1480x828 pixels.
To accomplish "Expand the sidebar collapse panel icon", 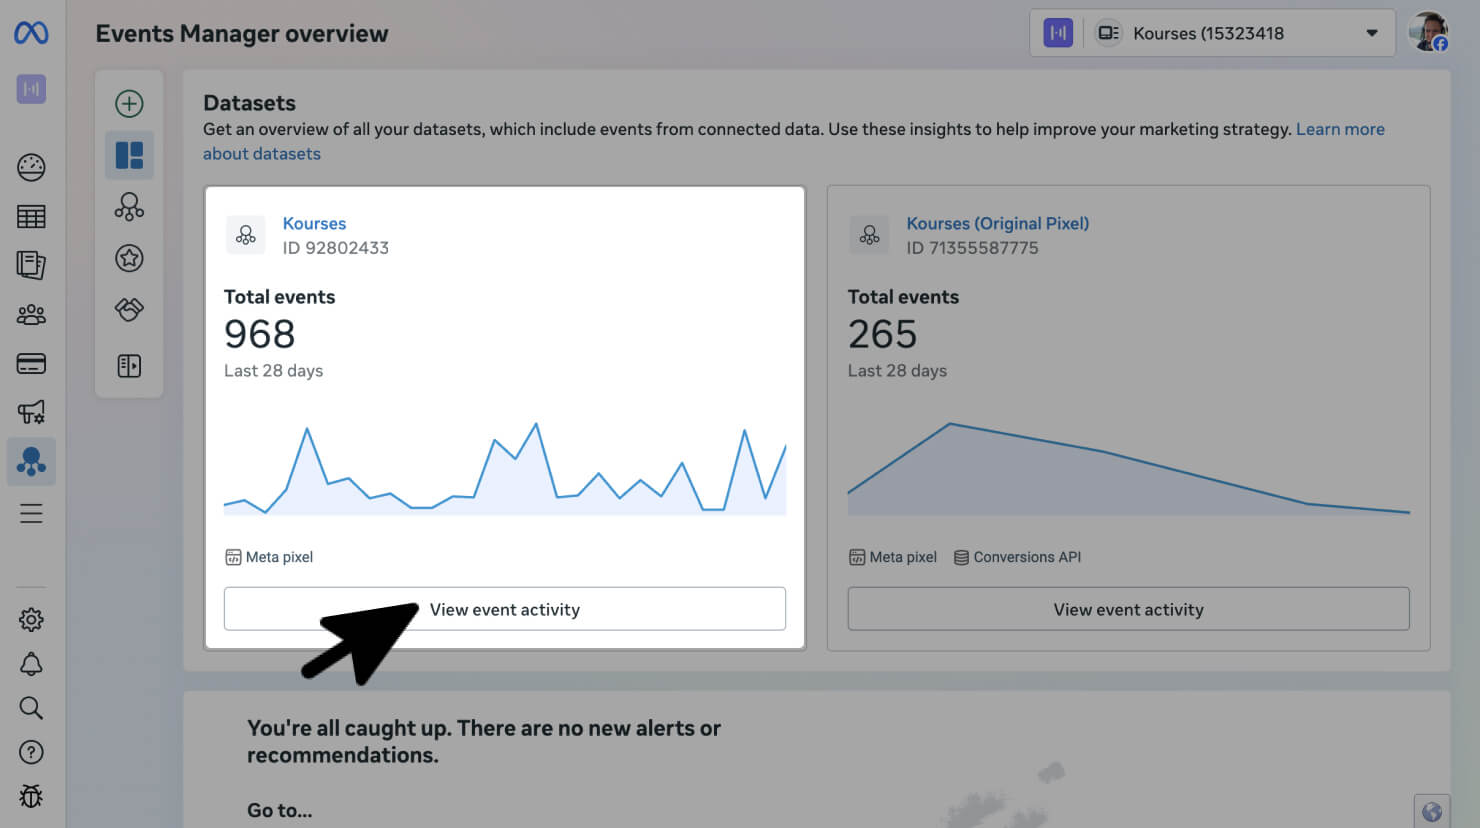I will point(129,366).
